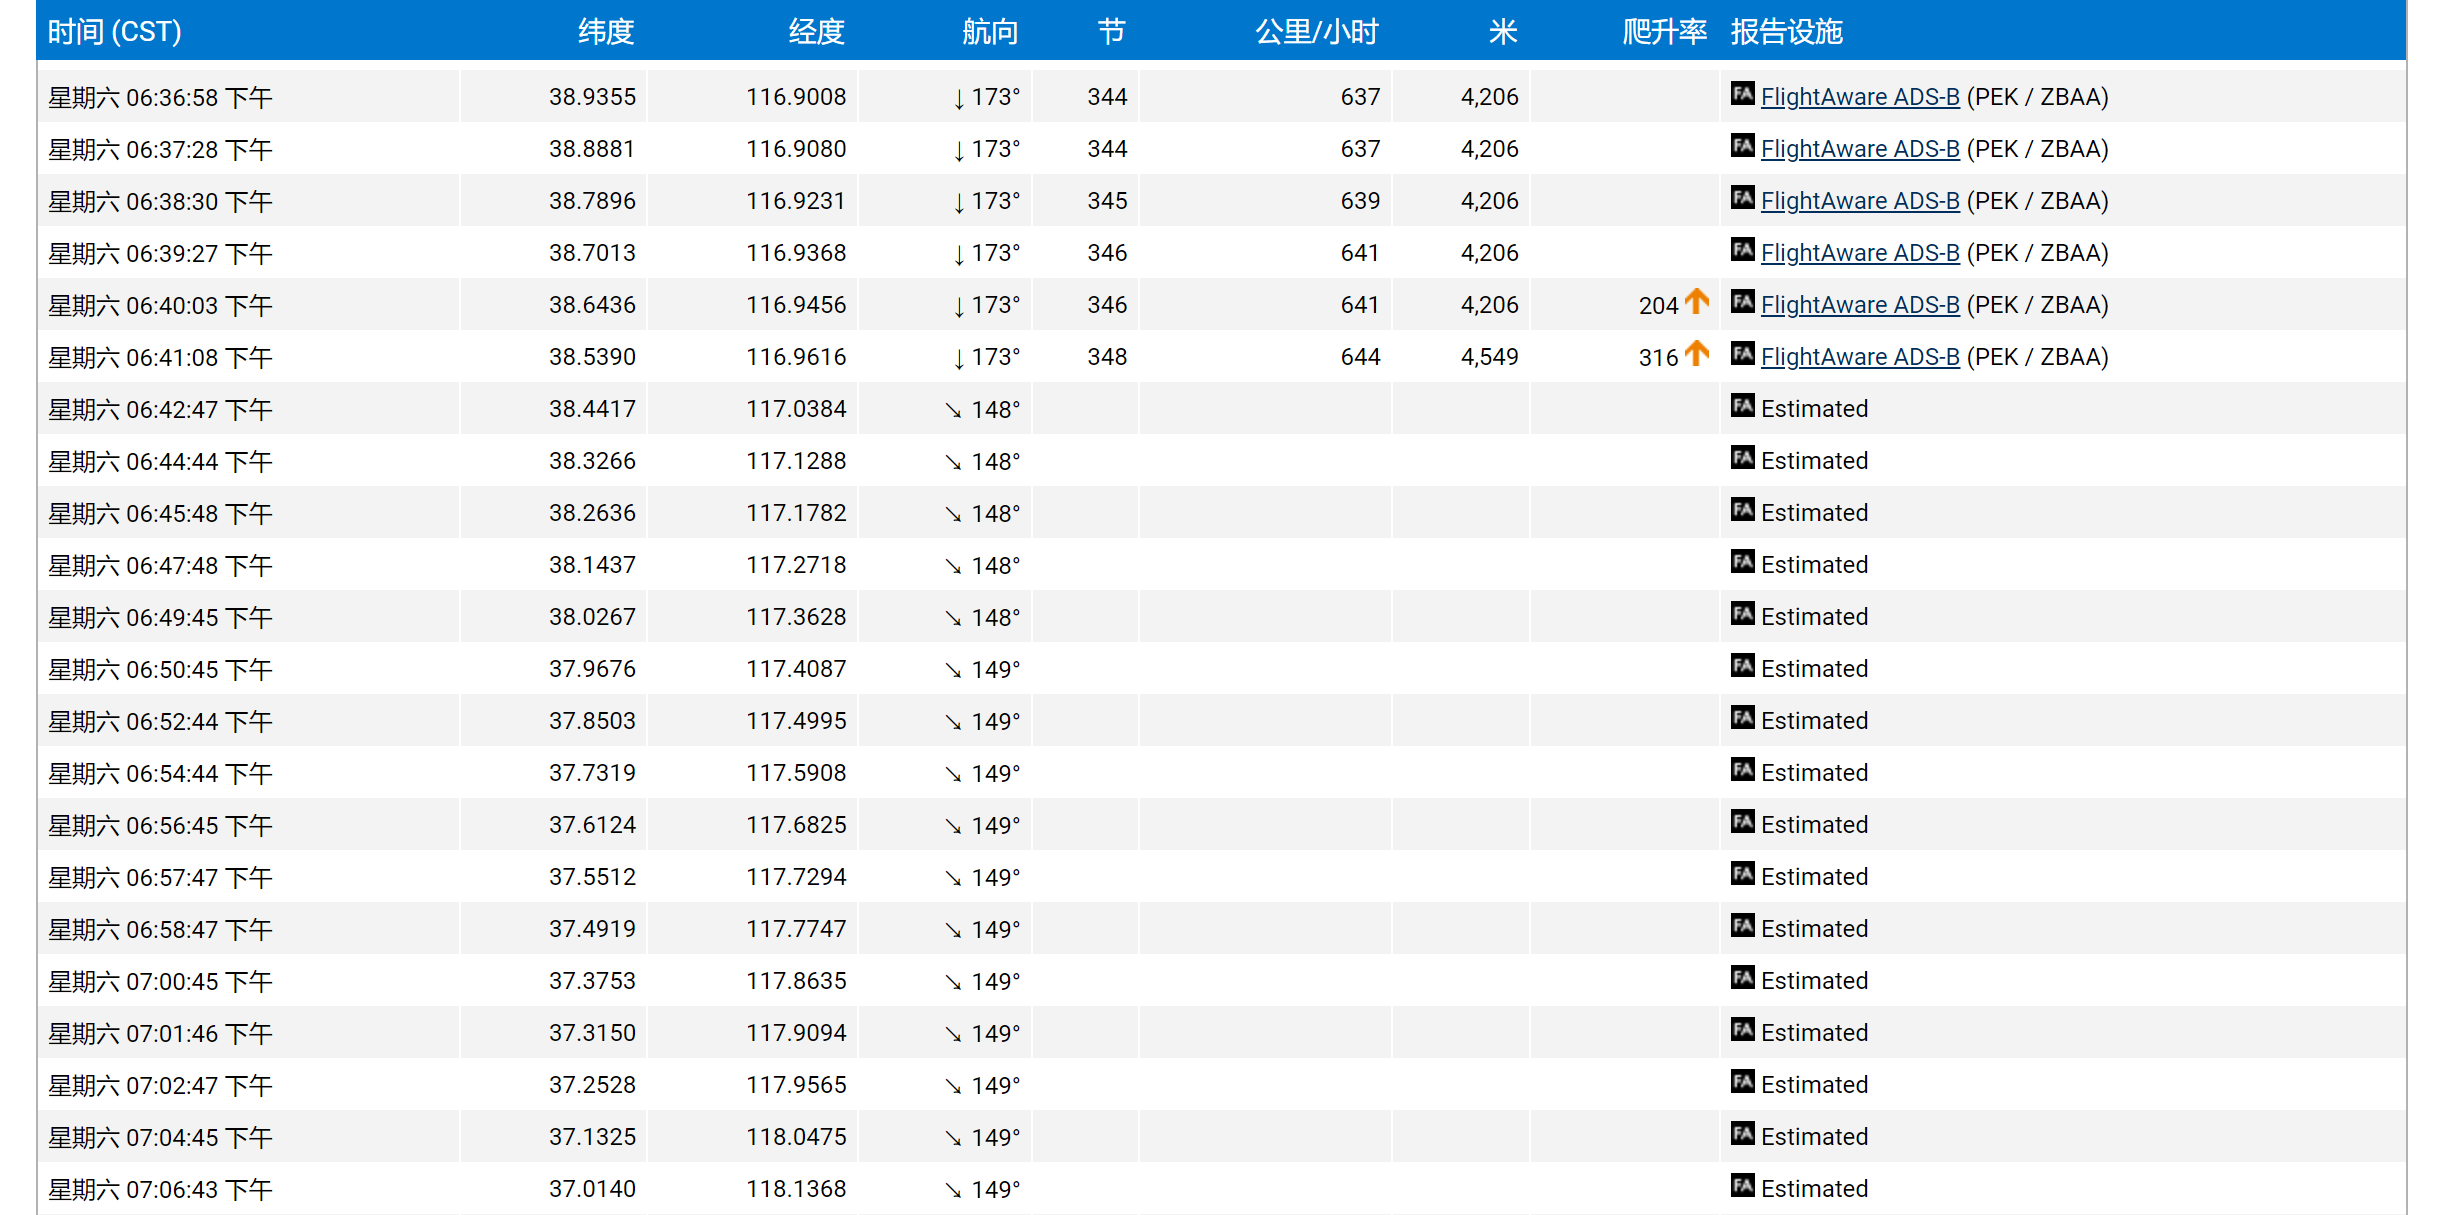Select latitude value 37.6124
This screenshot has height=1215, width=2457.
coord(592,825)
